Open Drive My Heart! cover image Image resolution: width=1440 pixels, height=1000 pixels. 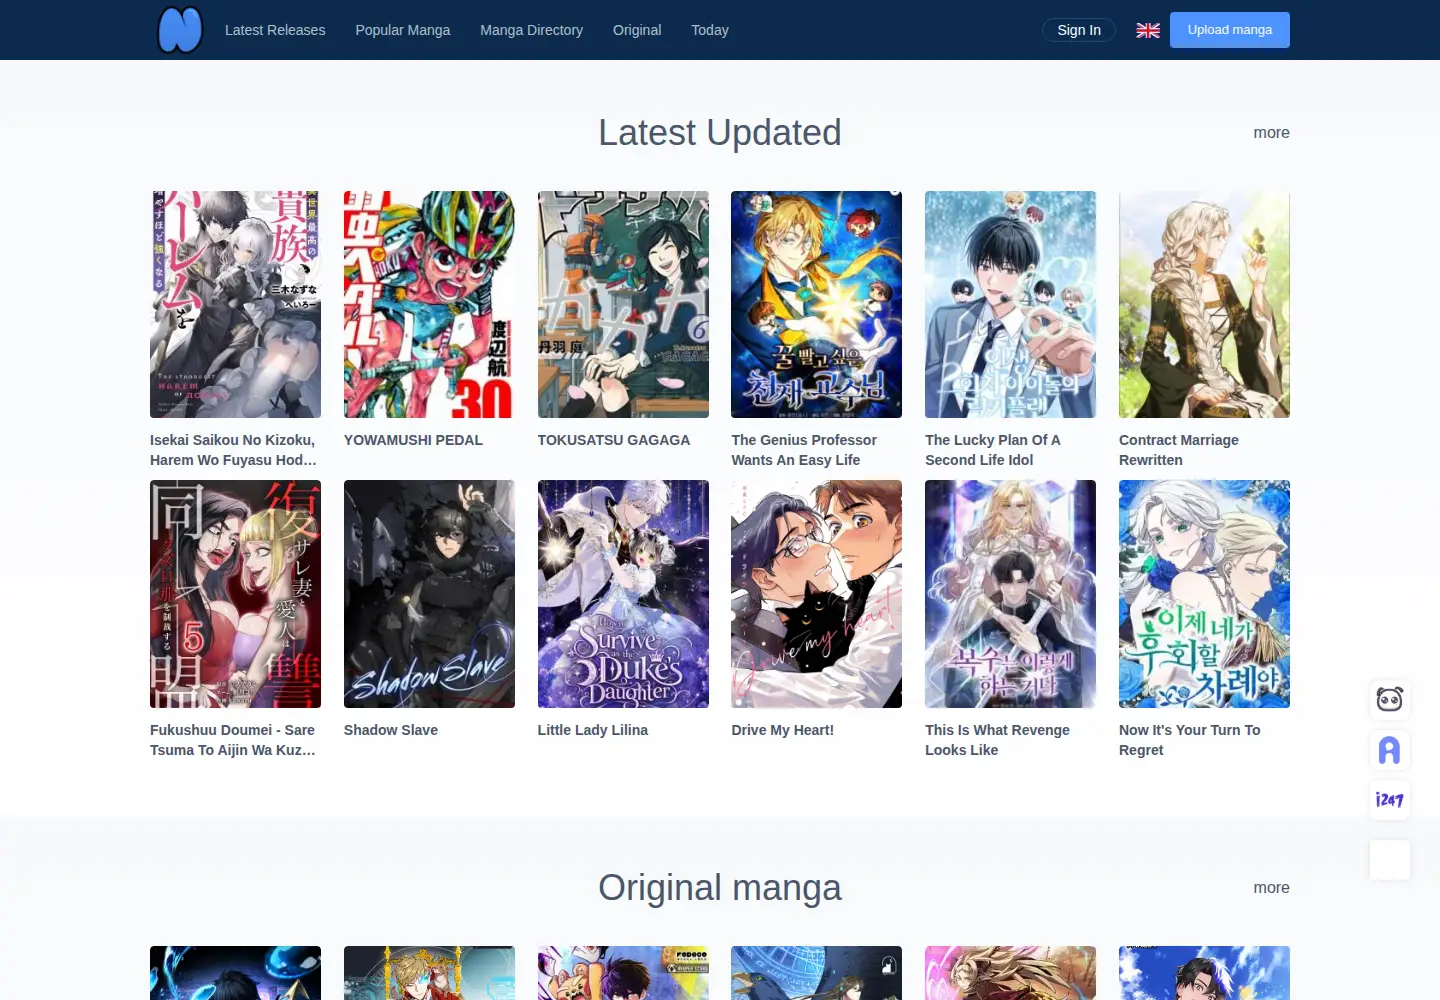pyautogui.click(x=816, y=594)
